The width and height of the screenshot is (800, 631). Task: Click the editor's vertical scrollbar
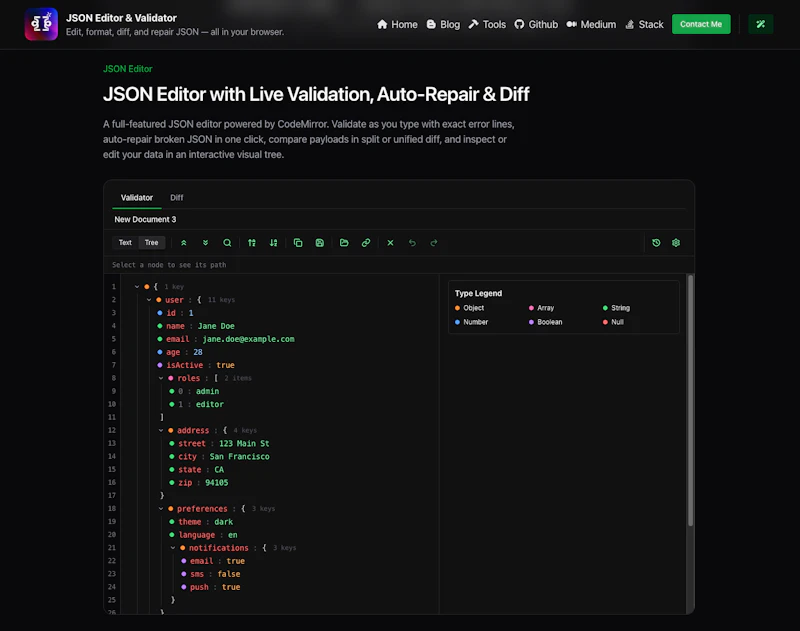(x=690, y=400)
